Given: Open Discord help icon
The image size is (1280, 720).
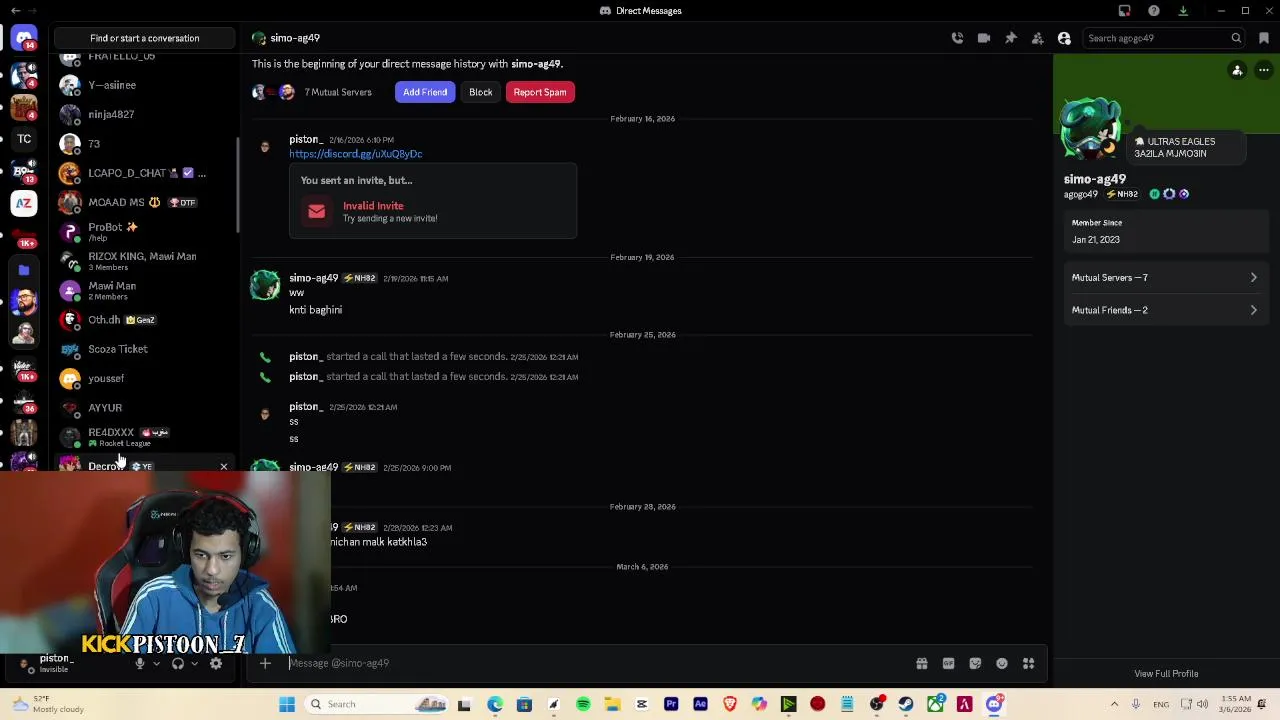Looking at the screenshot, I should tap(1154, 11).
